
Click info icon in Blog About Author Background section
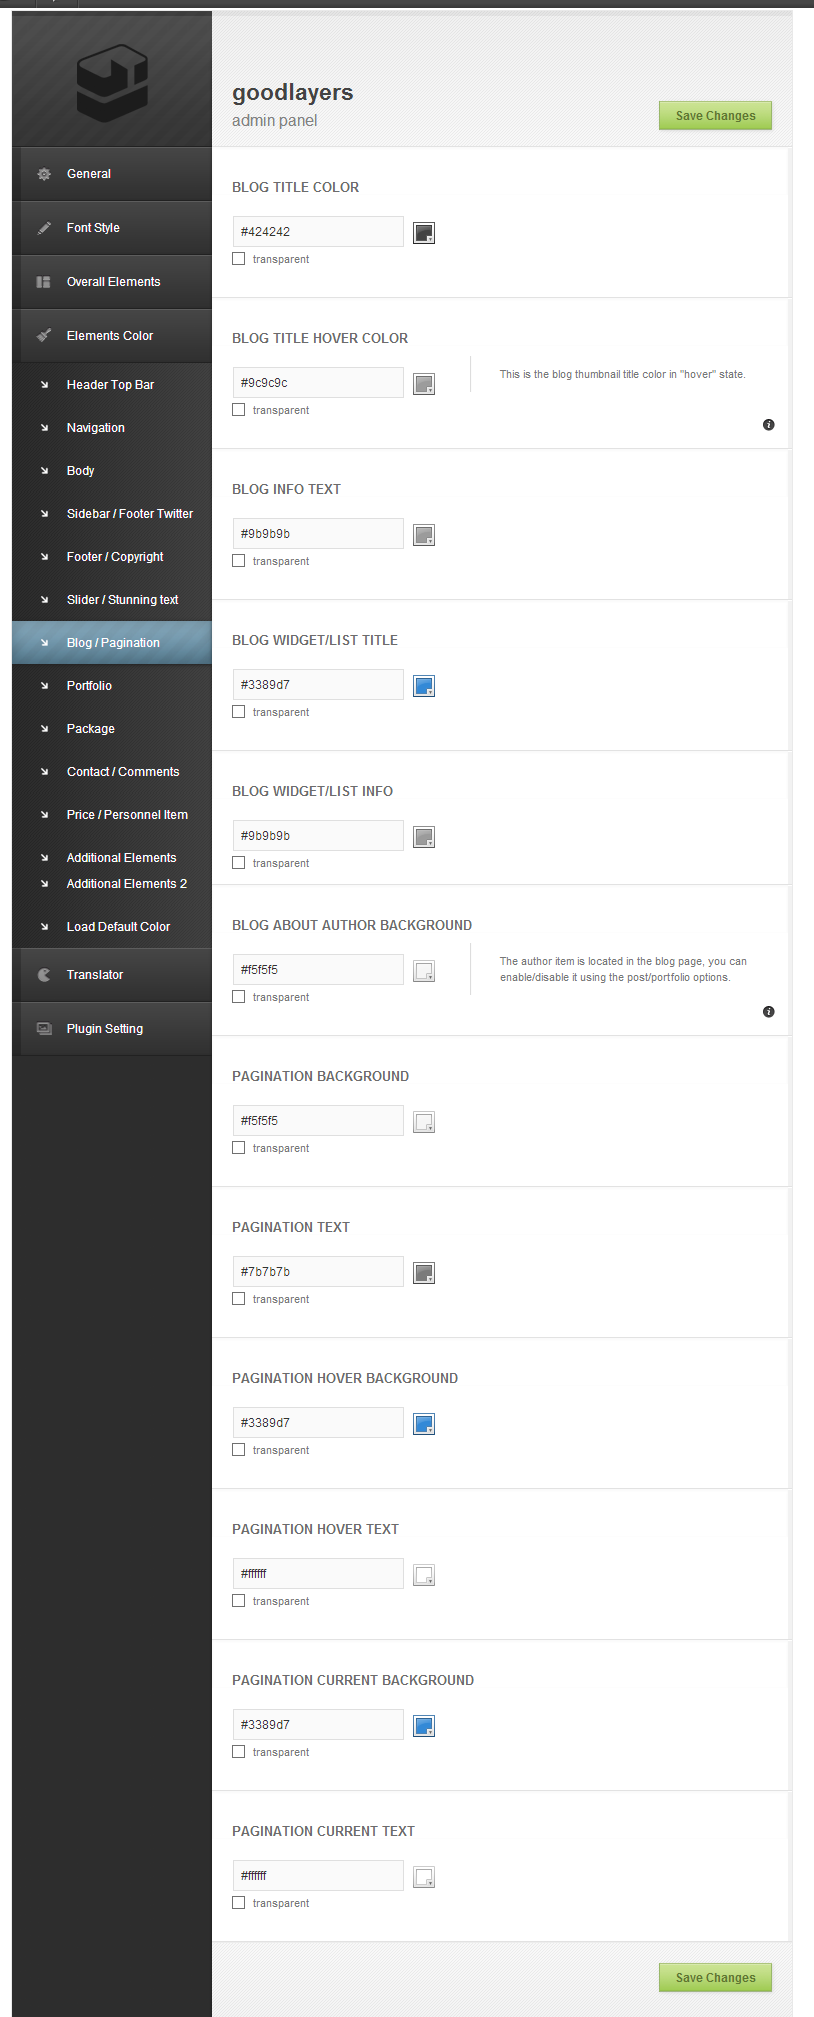(768, 1012)
